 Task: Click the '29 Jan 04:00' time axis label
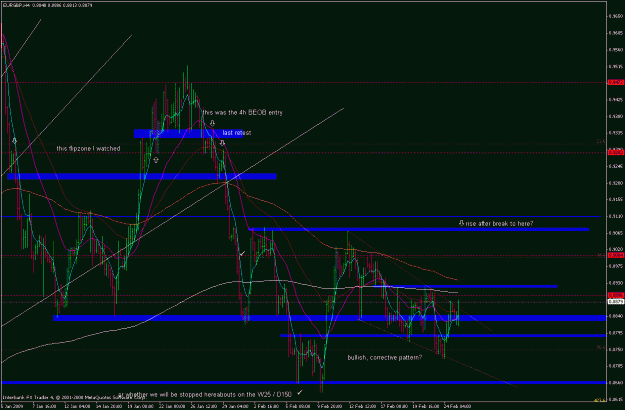(236, 406)
